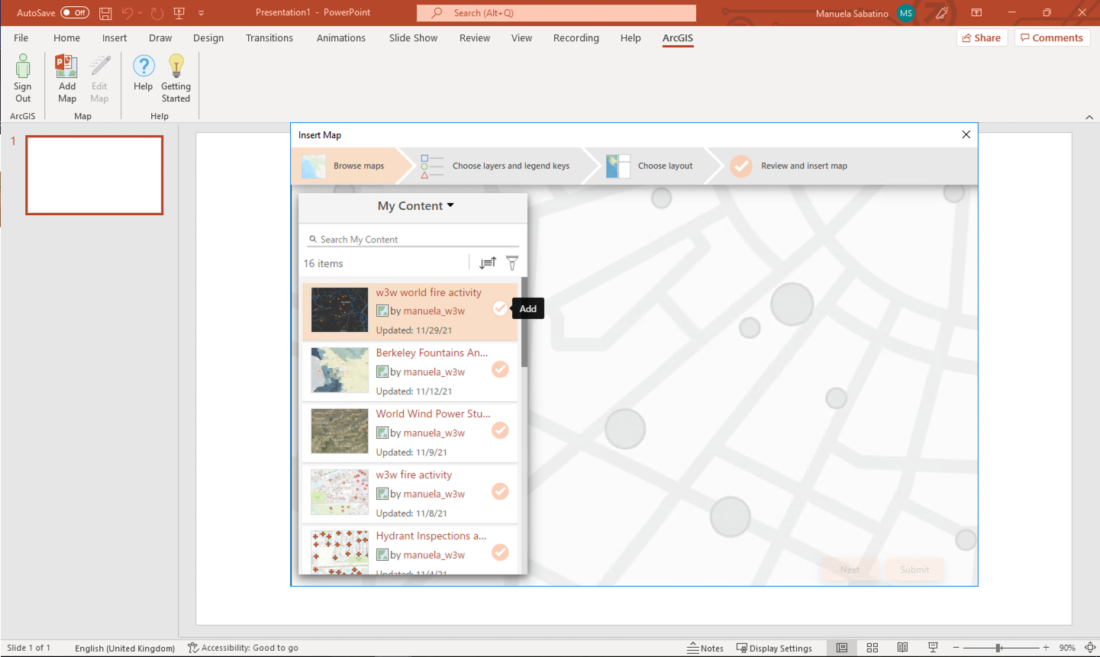Image resolution: width=1100 pixels, height=657 pixels.
Task: Click the Add Map ribbon button
Action: click(67, 78)
